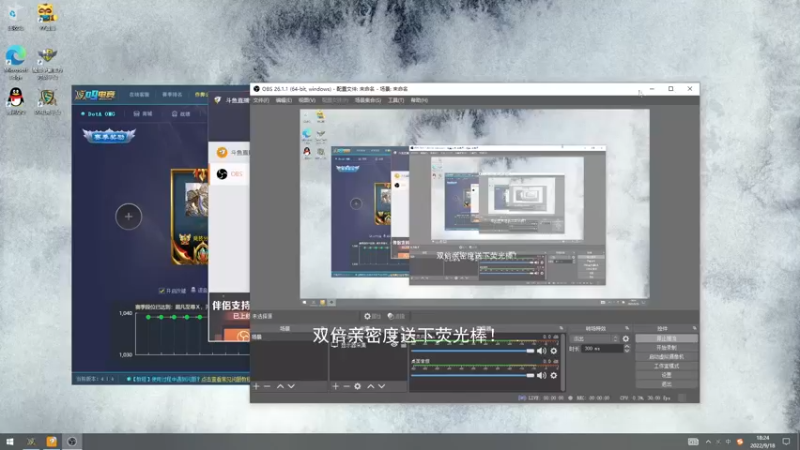
Task: Click OBS preview canvas area
Action: click(474, 204)
